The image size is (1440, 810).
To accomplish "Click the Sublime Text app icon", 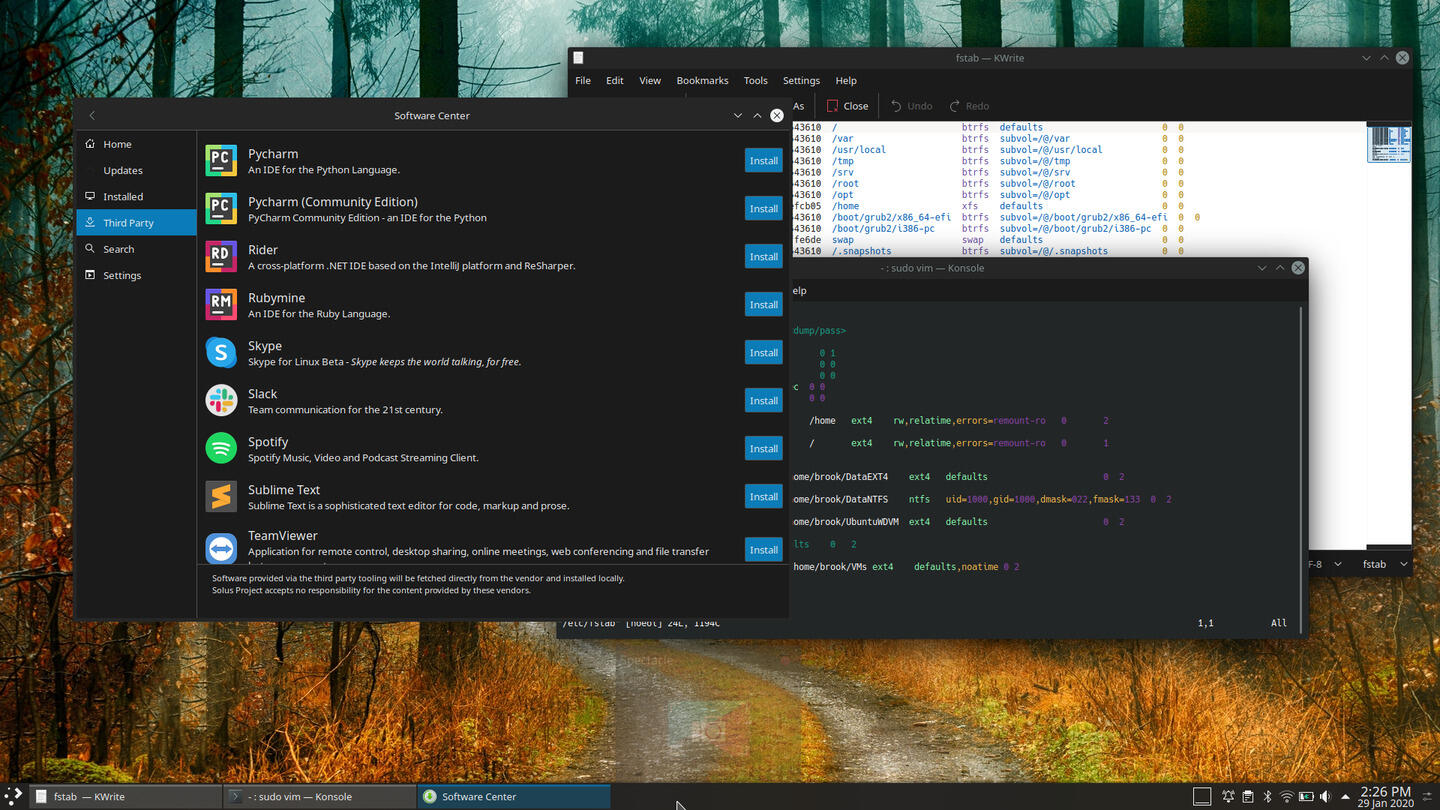I will [x=221, y=497].
